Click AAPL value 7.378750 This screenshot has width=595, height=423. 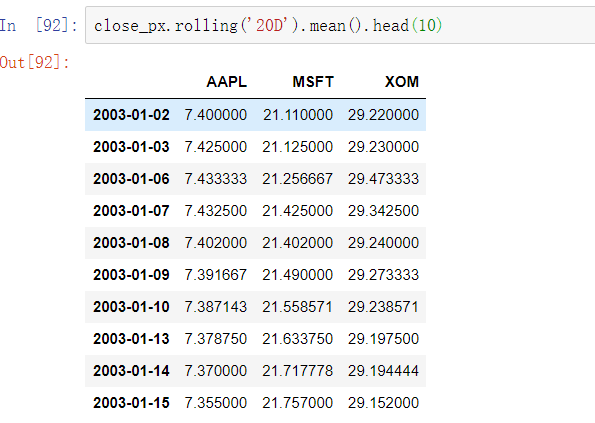tap(216, 339)
